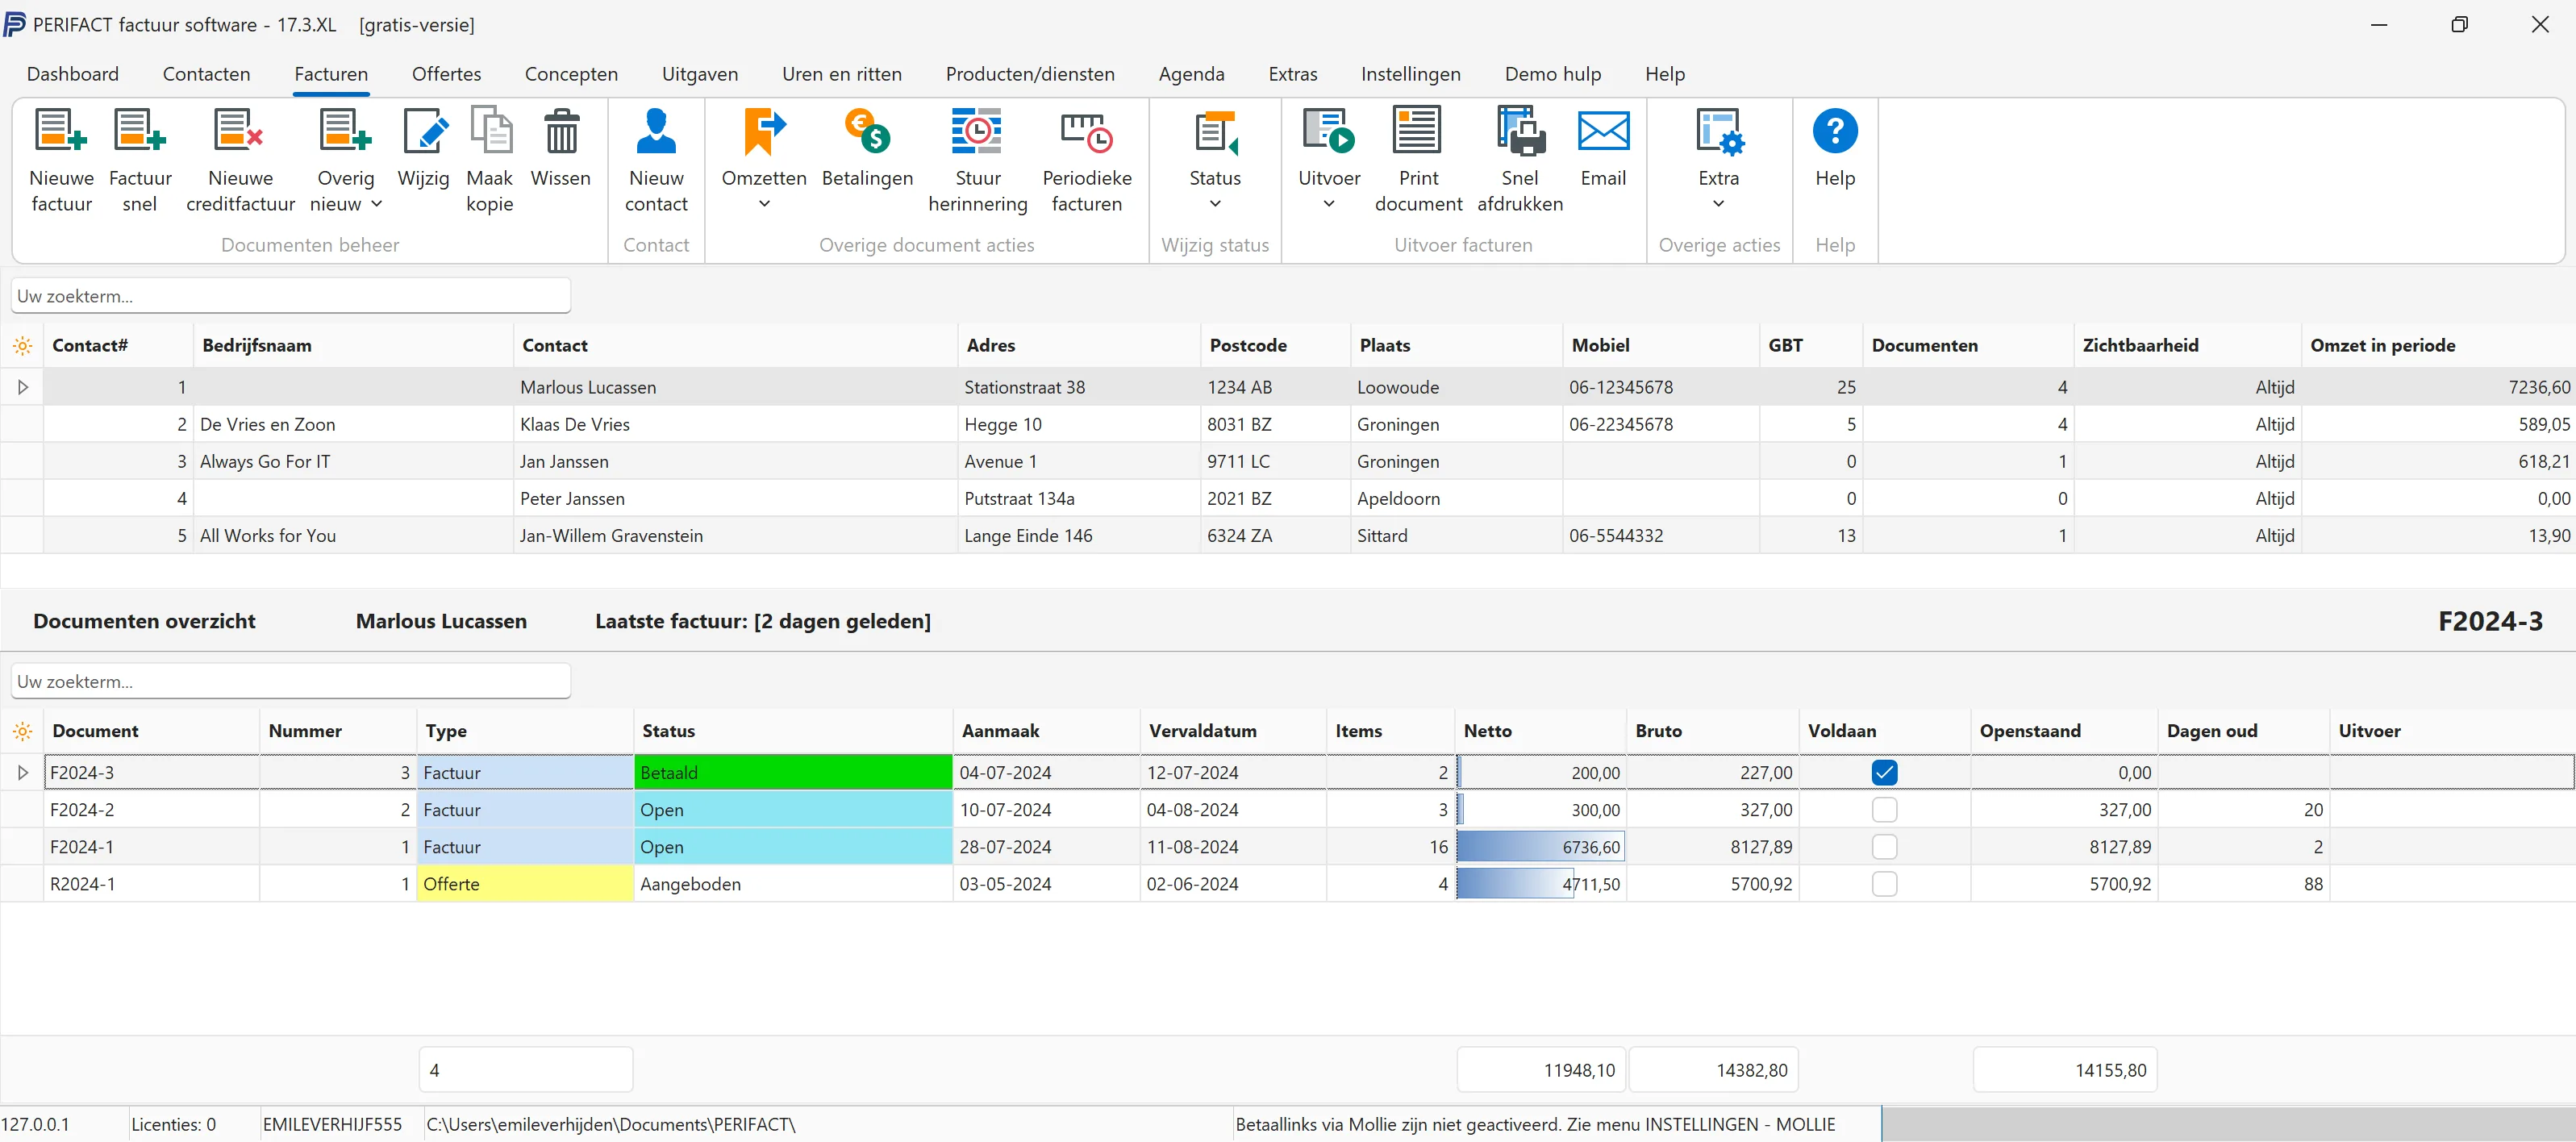
Task: Open the Uren en ritten tab
Action: pyautogui.click(x=842, y=74)
